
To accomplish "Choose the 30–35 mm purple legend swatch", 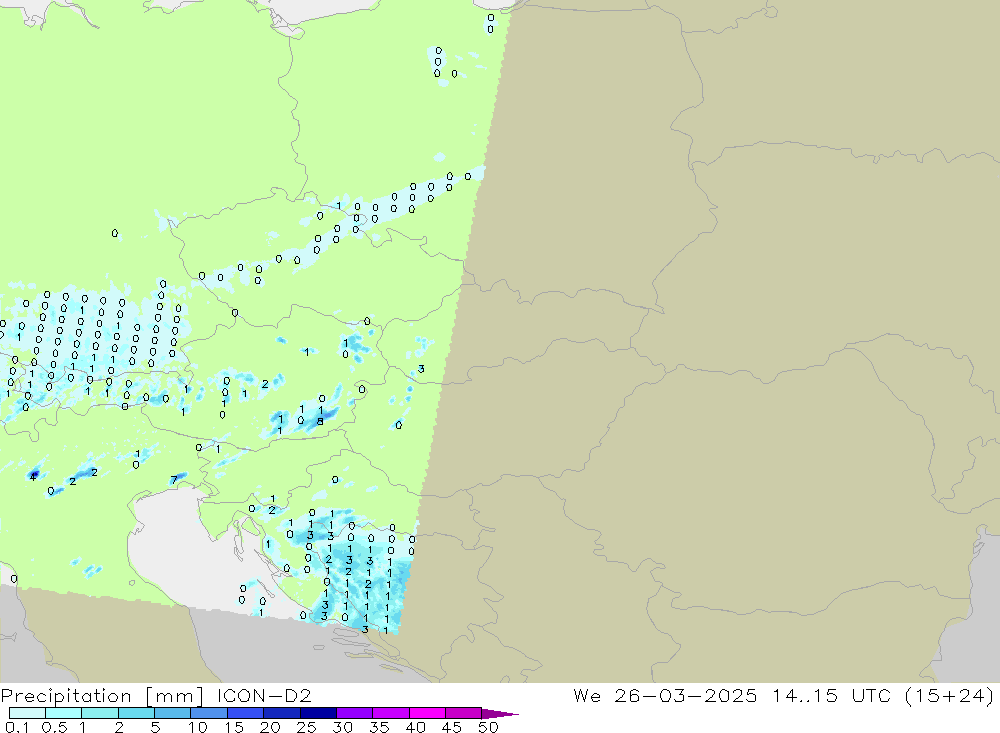I will (354, 713).
